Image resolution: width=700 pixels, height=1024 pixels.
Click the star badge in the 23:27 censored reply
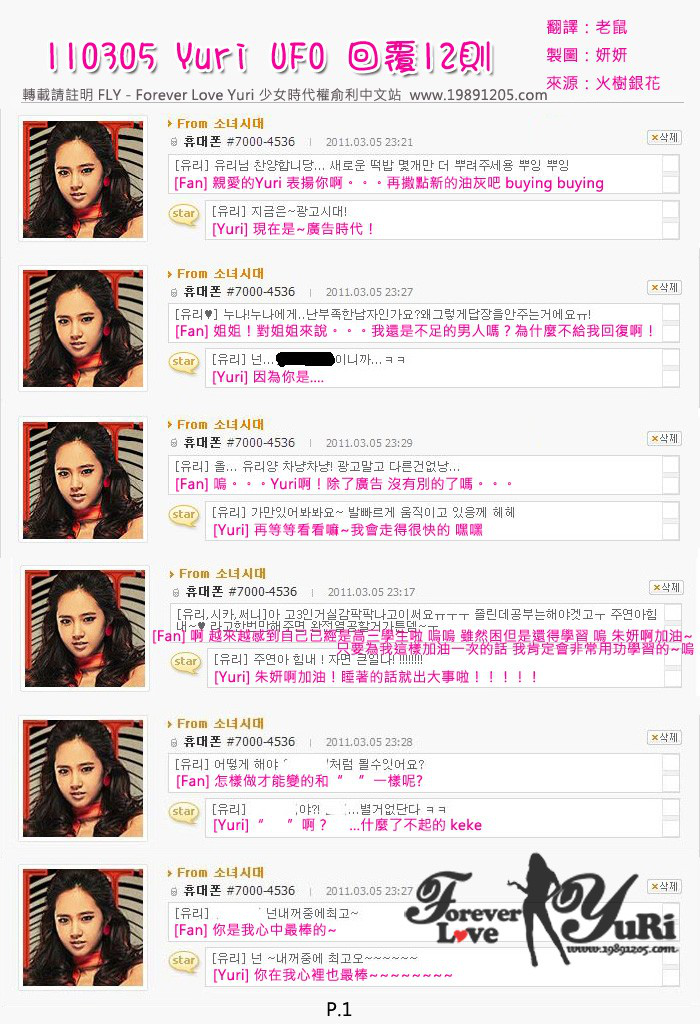tap(184, 362)
